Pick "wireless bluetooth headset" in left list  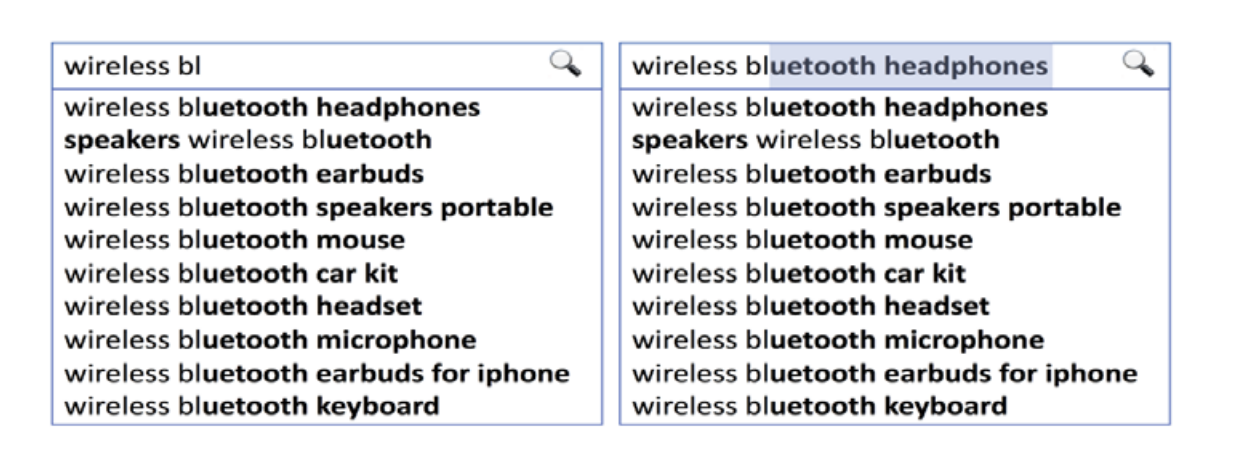(243, 306)
